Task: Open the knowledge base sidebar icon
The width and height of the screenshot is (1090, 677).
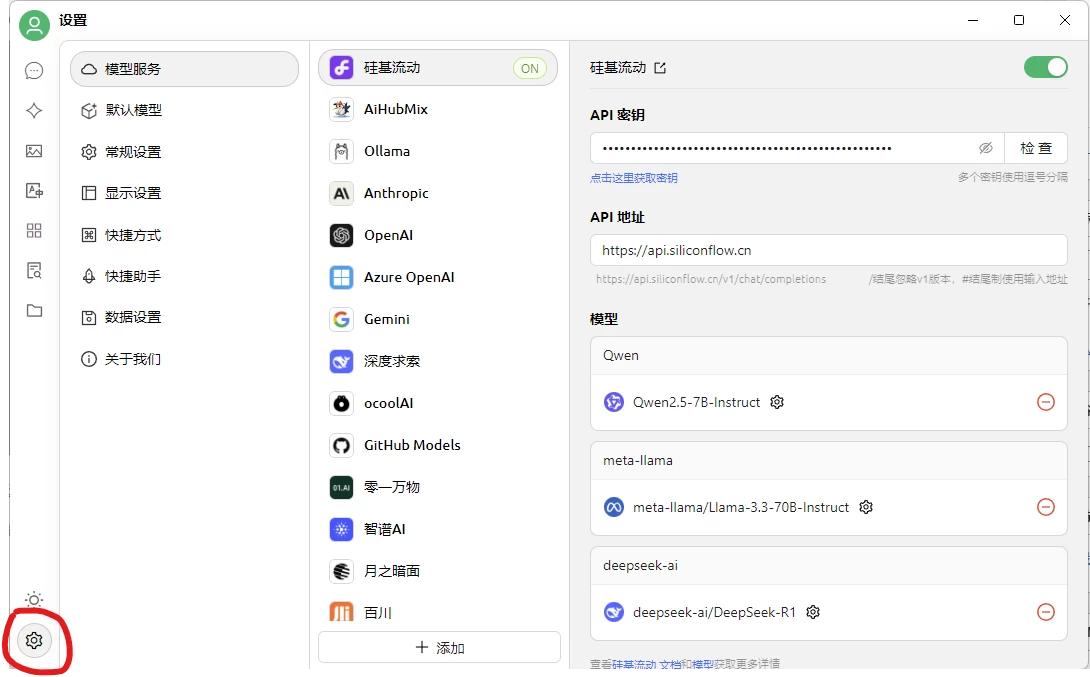Action: pos(34,271)
